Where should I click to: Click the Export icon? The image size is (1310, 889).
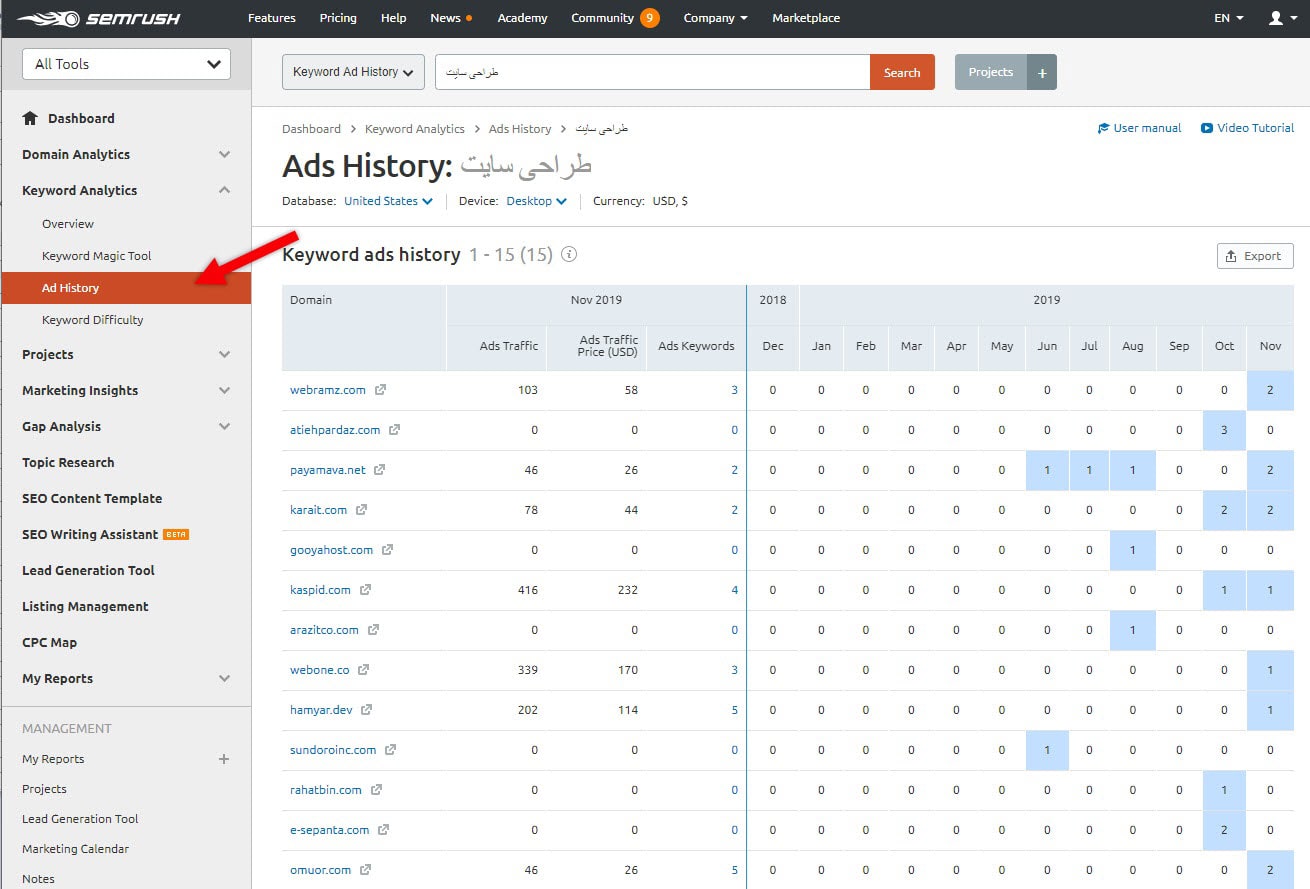[1232, 256]
